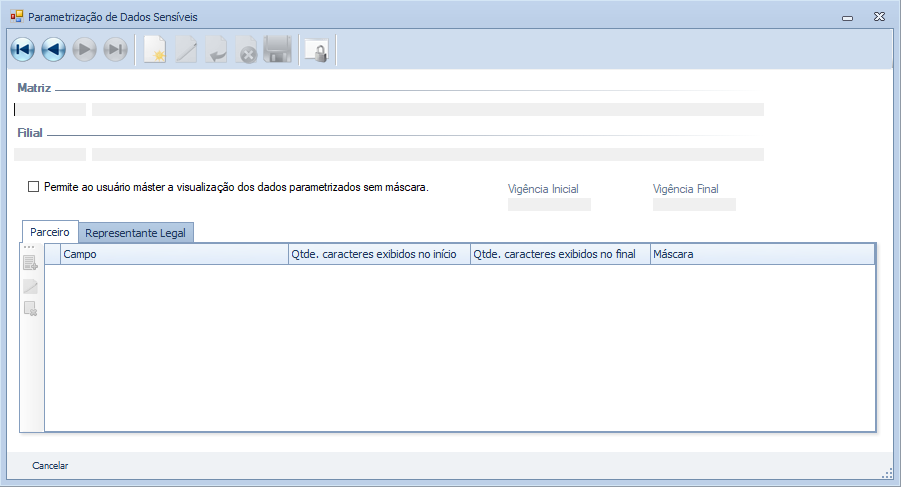Click the Filial code input field
The width and height of the screenshot is (901, 488).
click(x=50, y=154)
